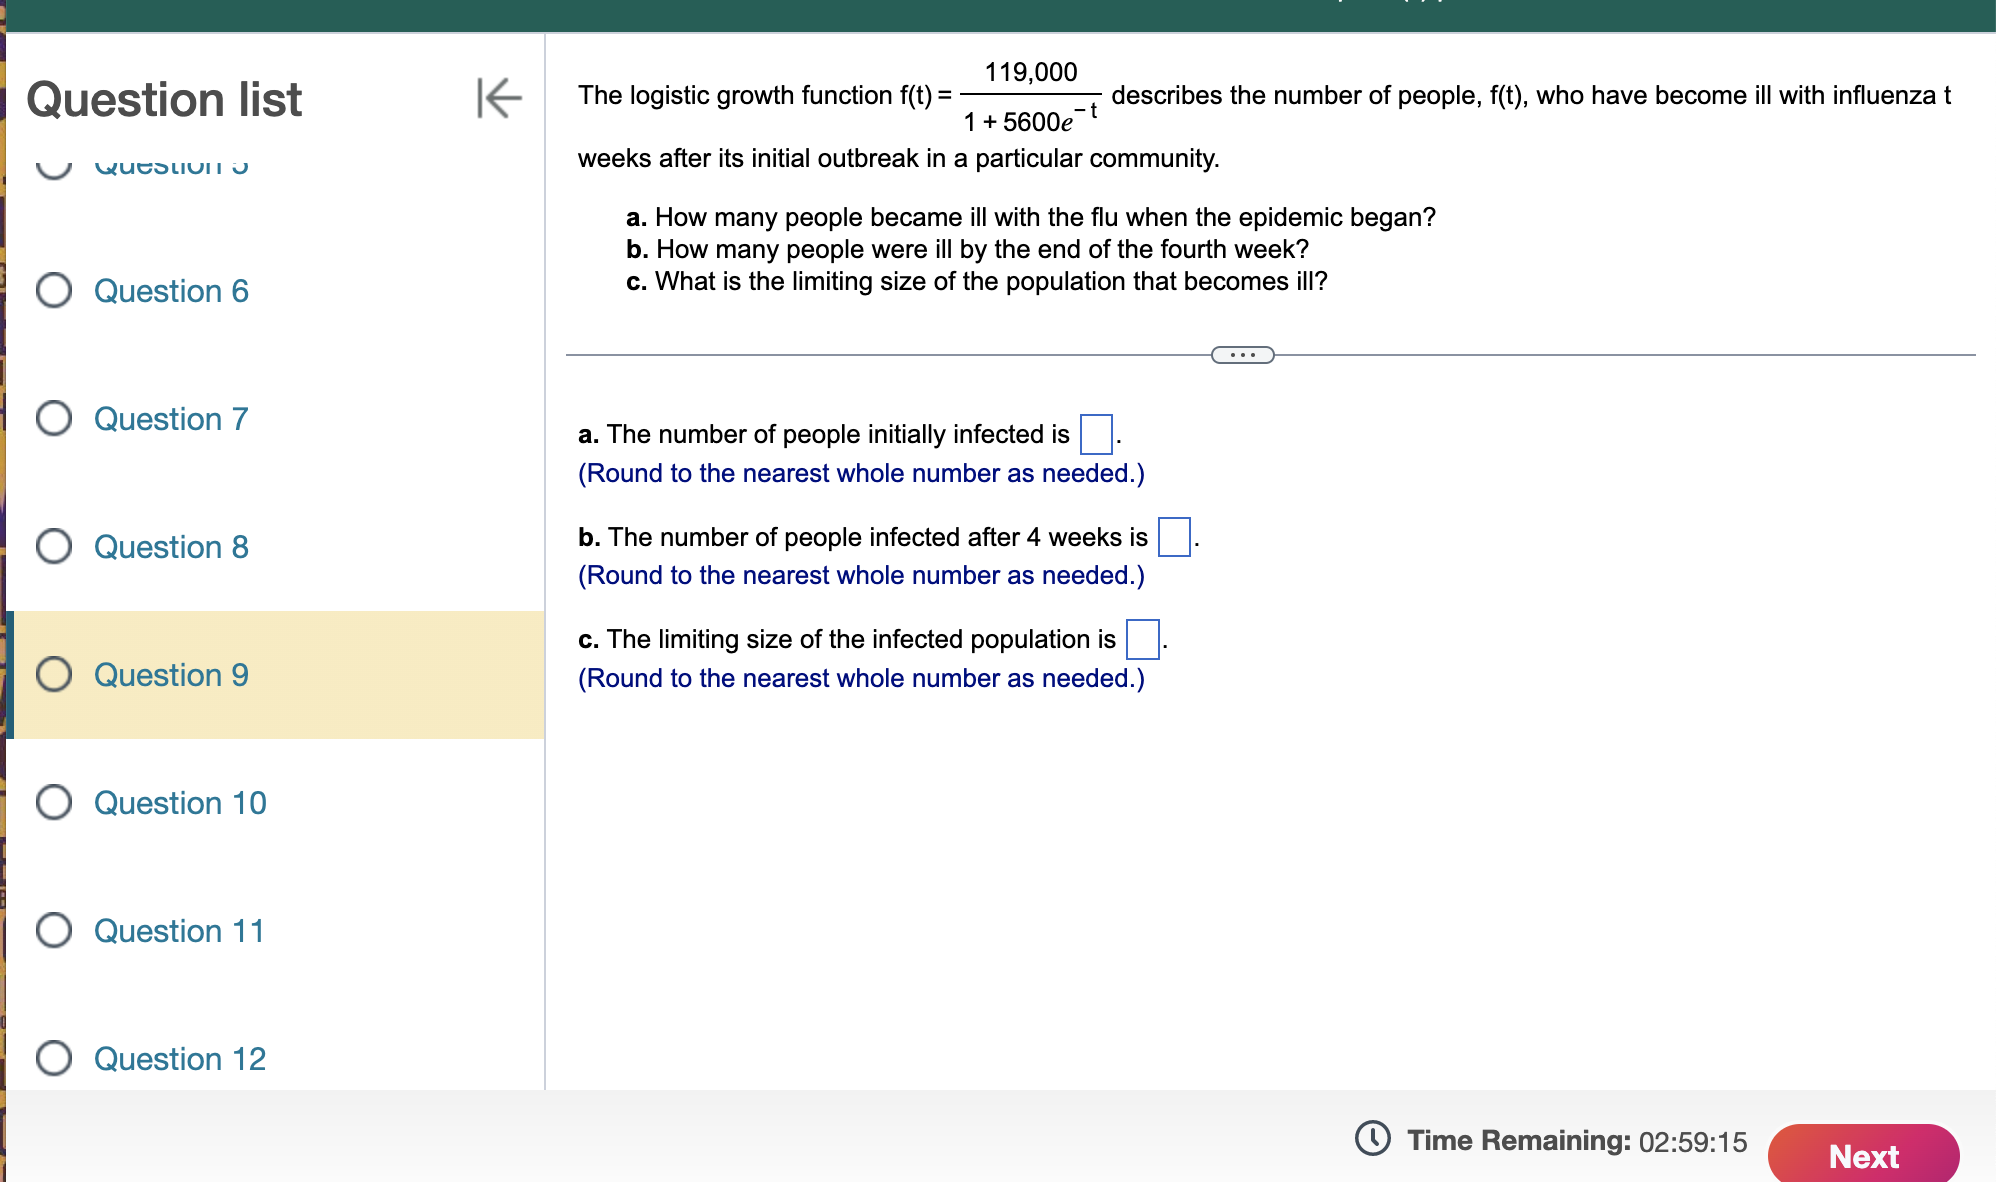Open Question 10 from the list

(179, 802)
